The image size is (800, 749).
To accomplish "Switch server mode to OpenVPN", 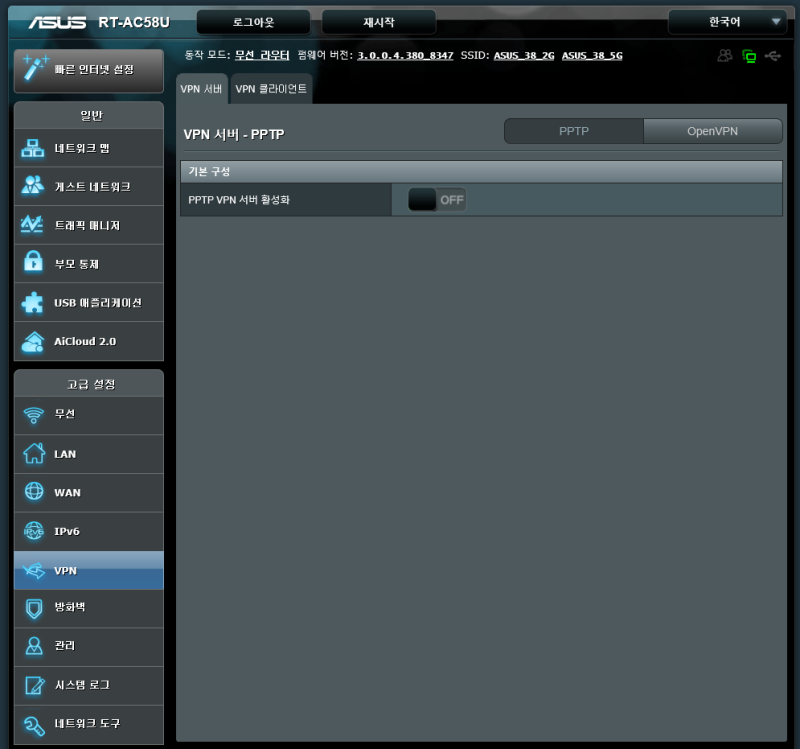I will [713, 131].
